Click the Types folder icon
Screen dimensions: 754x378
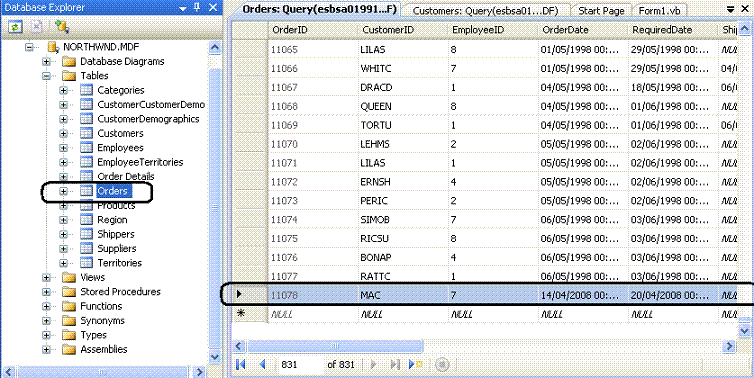tap(70, 335)
